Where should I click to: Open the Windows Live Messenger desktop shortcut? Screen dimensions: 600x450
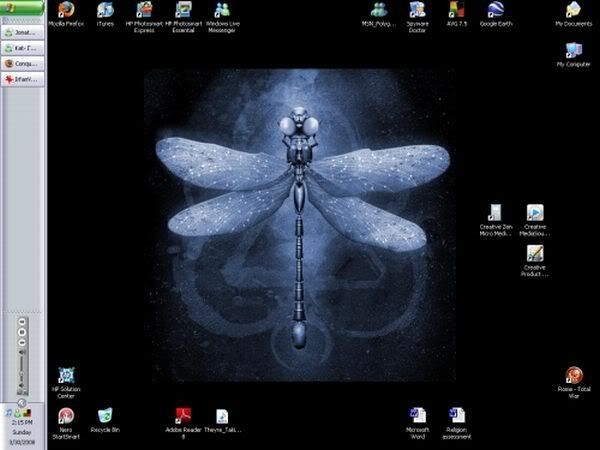[x=222, y=17]
